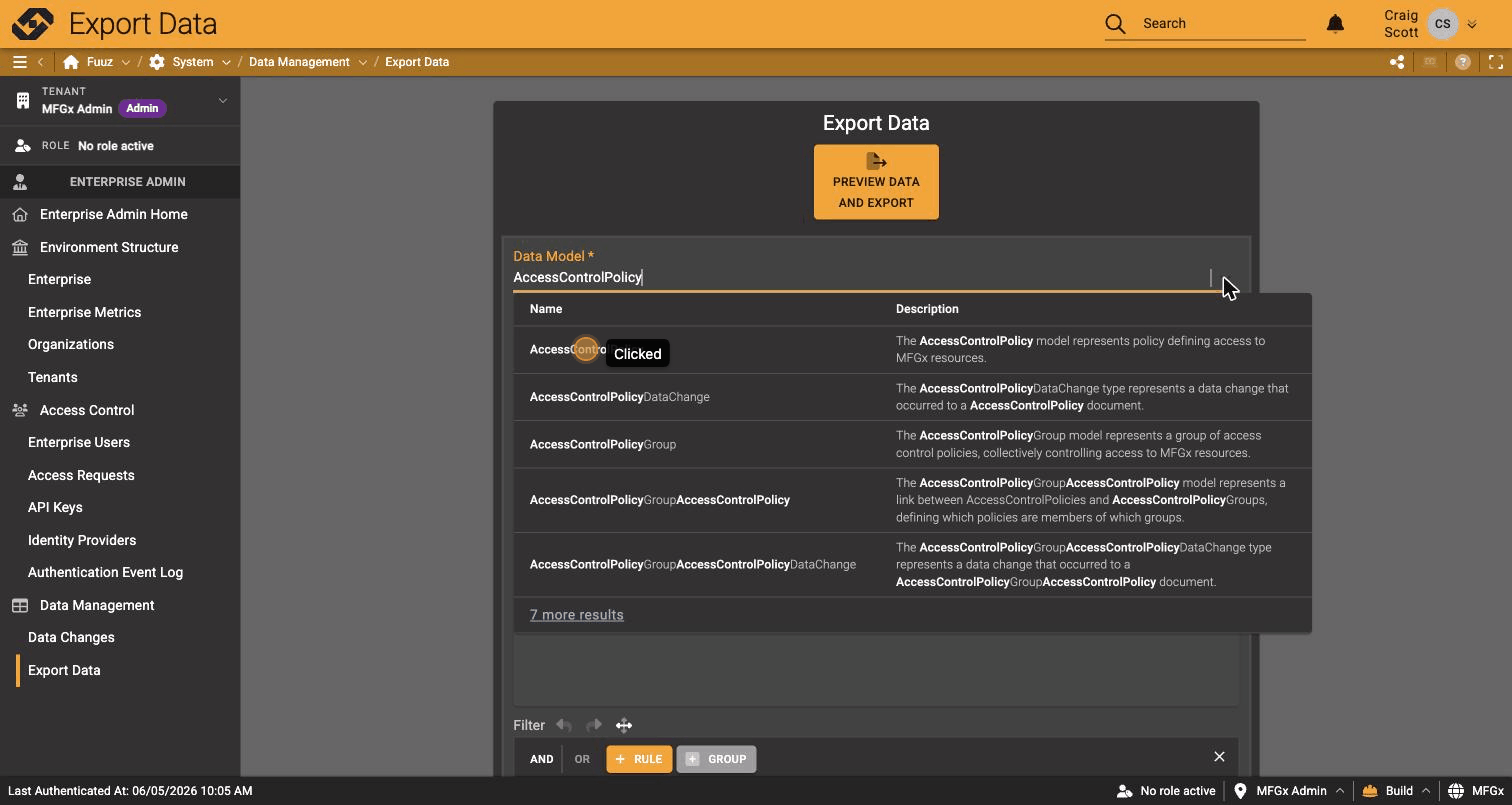Open the help question mark icon
The height and width of the screenshot is (805, 1512).
point(1463,62)
